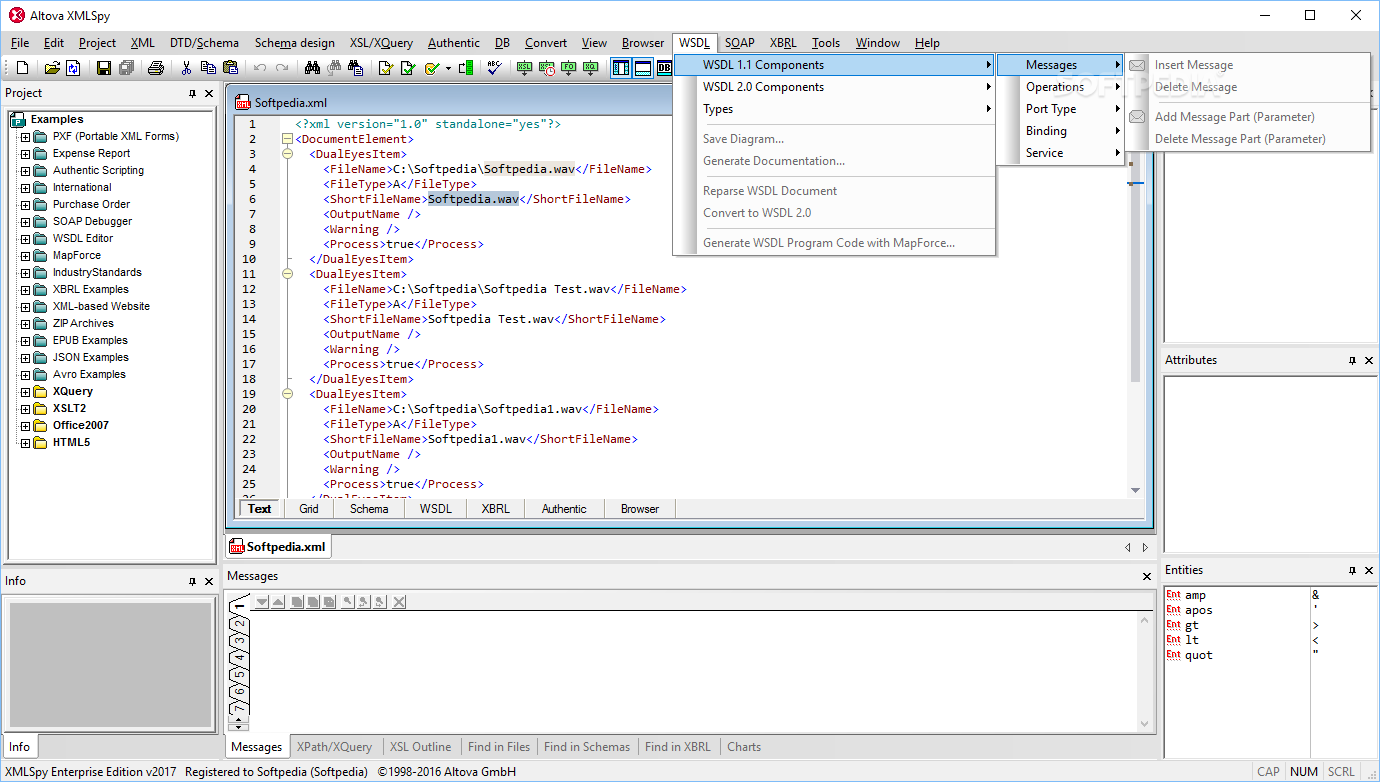The image size is (1380, 782).
Task: Expand the JSON Examples folder
Action: tap(25, 357)
